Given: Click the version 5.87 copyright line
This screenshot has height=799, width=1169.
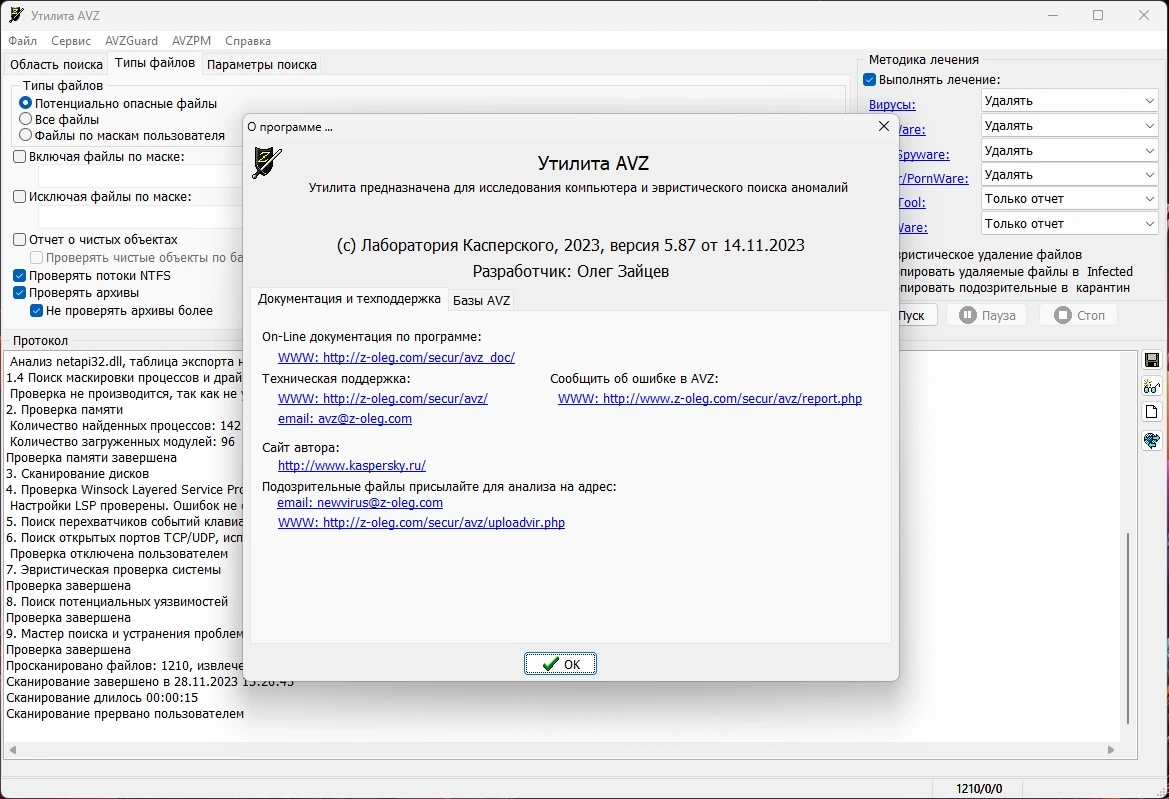Looking at the screenshot, I should tap(570, 245).
